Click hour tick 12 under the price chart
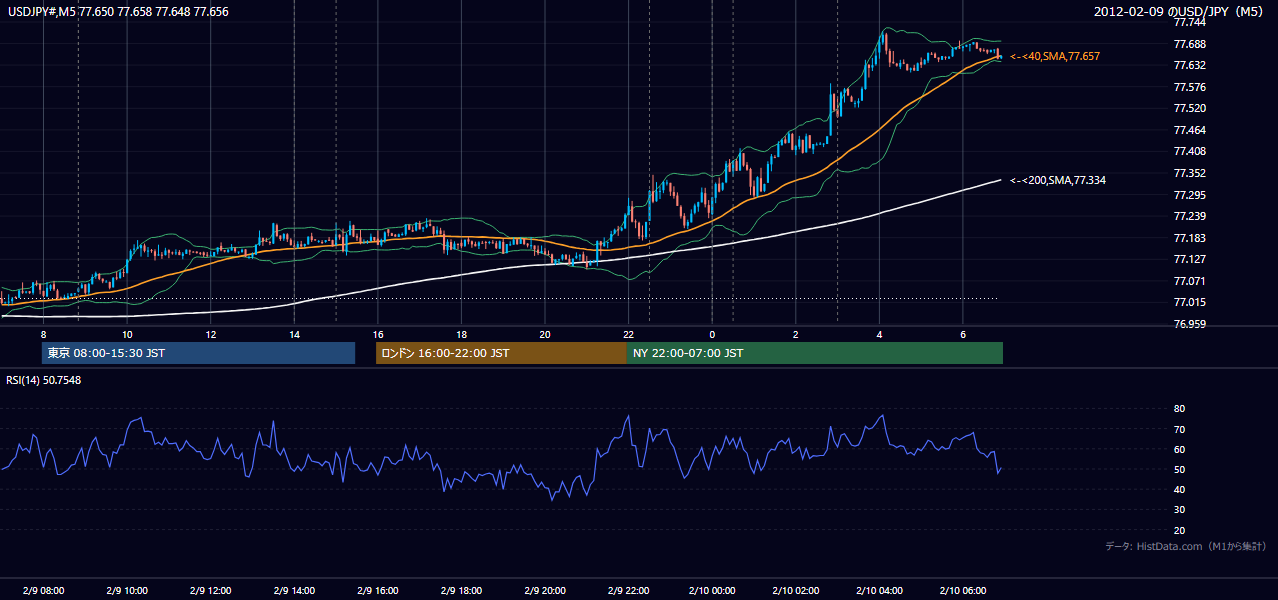Image resolution: width=1278 pixels, height=600 pixels. coord(211,334)
